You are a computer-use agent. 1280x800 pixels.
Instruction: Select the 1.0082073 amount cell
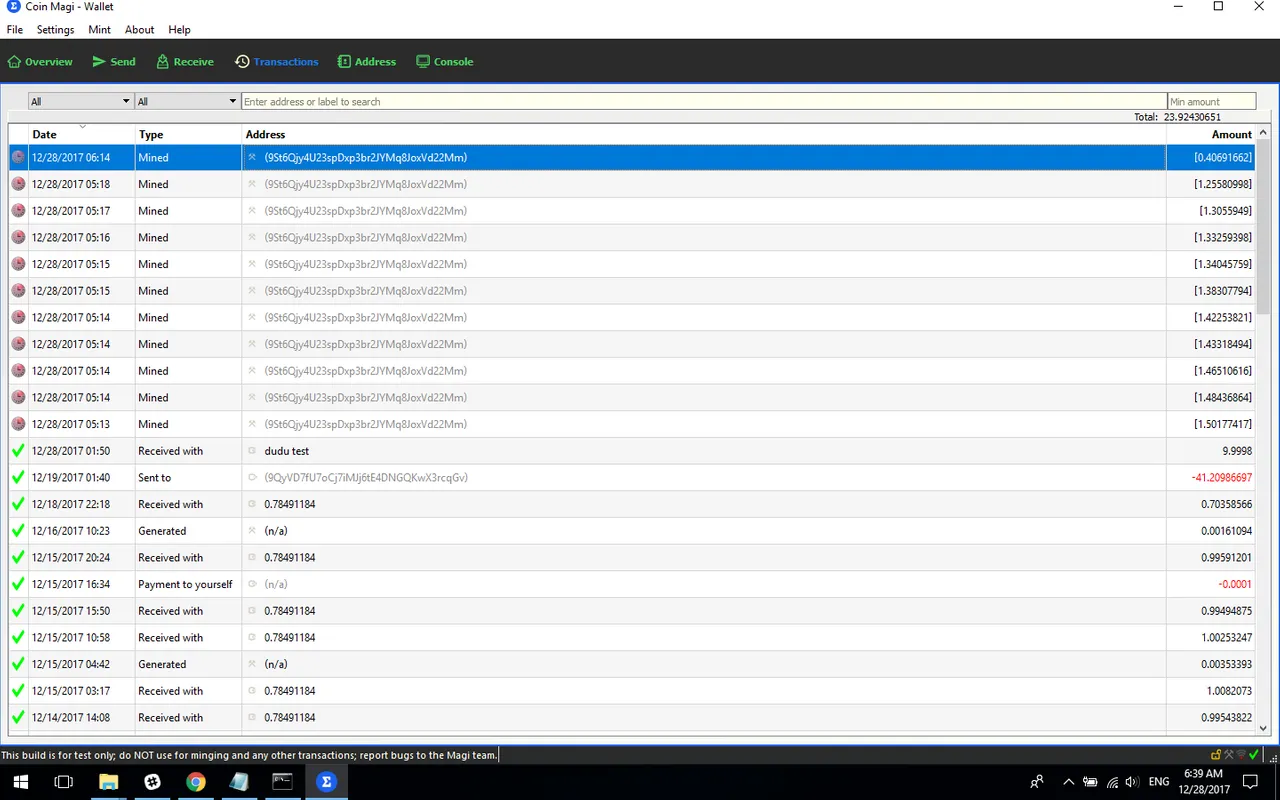tap(1211, 691)
